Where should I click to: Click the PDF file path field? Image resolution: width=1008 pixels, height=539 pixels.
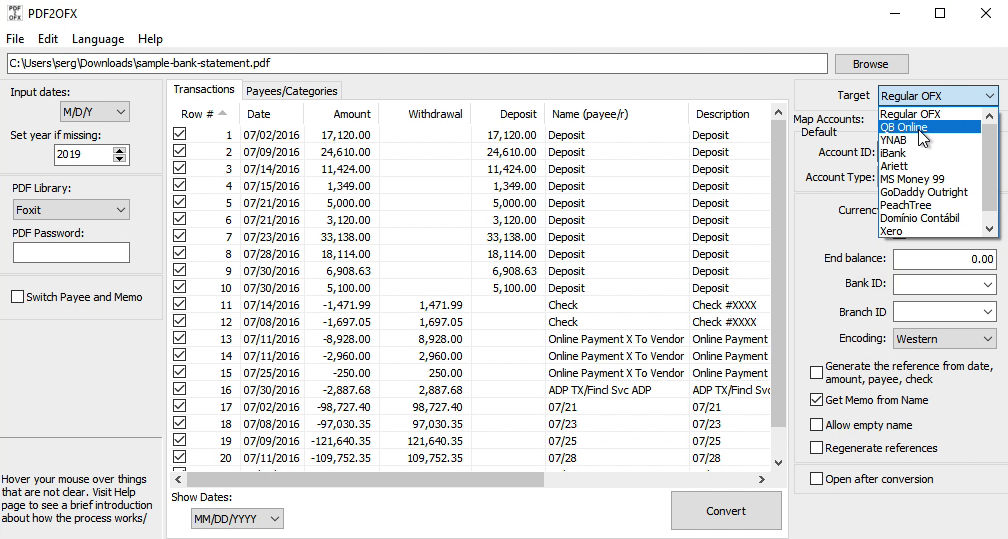click(417, 63)
